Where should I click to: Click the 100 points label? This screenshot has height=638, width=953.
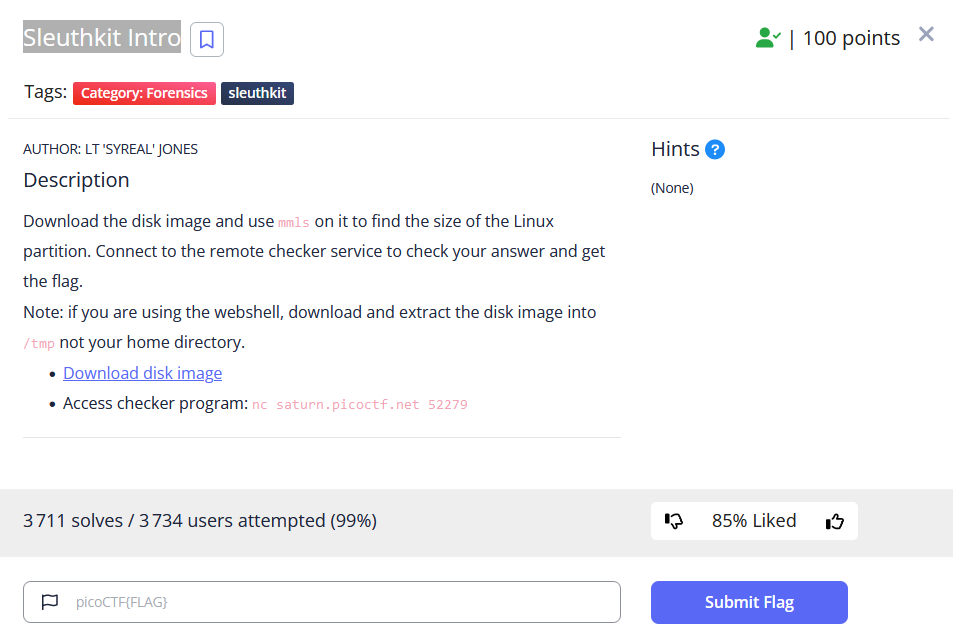click(851, 38)
